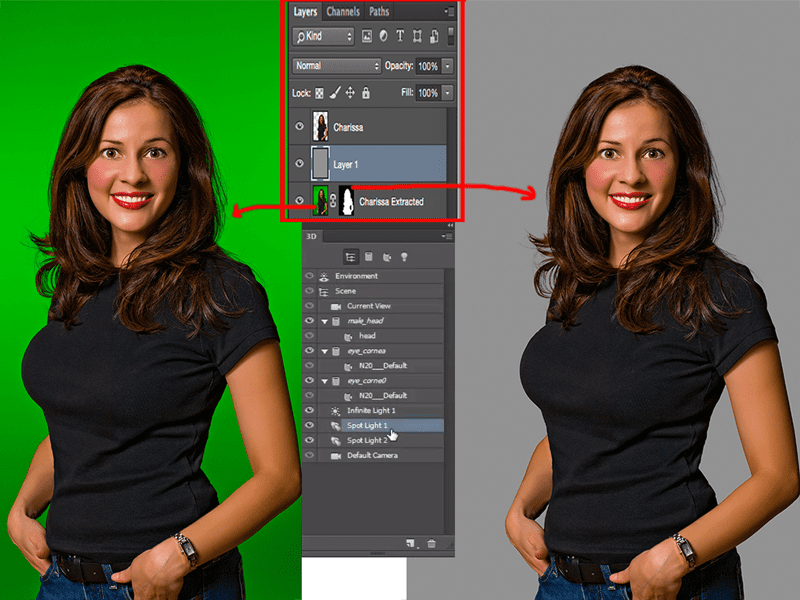This screenshot has width=800, height=600.
Task: Click the delete trash icon in 3D panel
Action: (x=431, y=543)
